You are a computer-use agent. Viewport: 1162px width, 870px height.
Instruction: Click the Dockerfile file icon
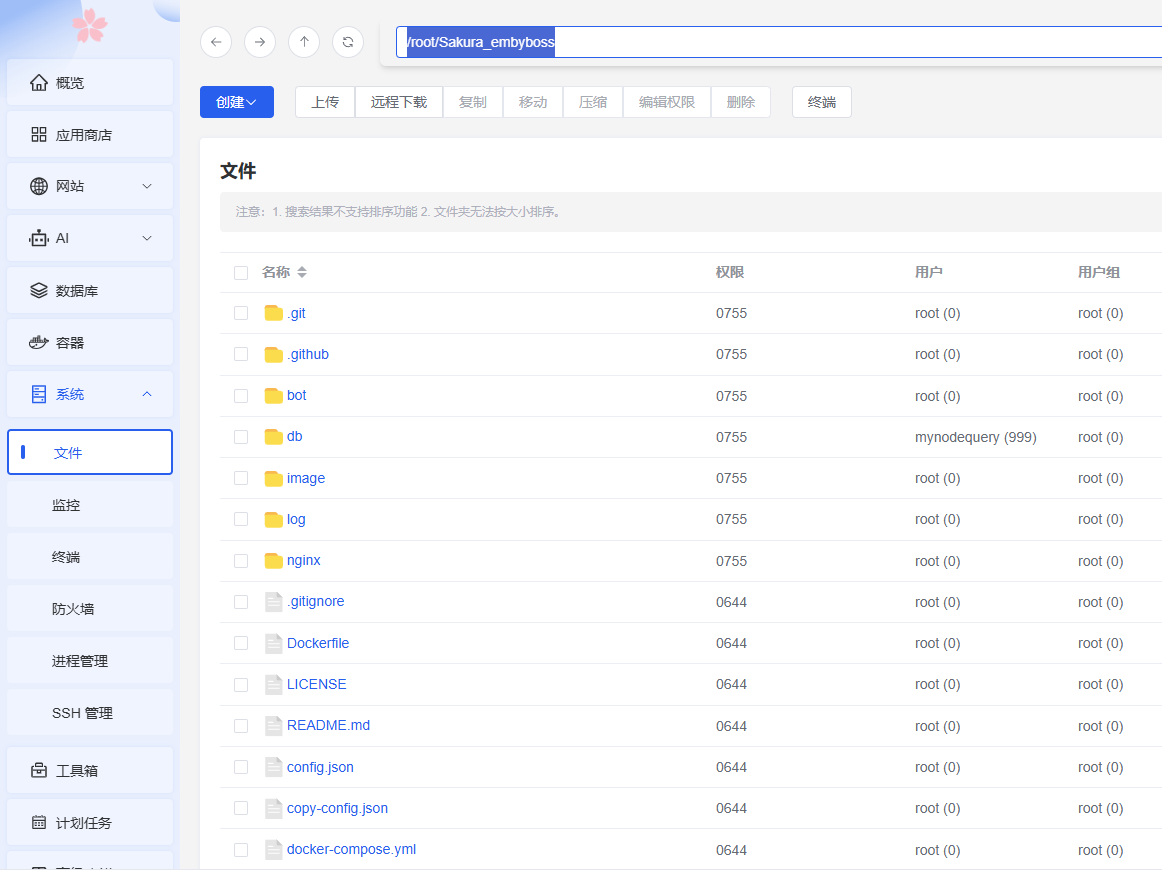coord(274,643)
